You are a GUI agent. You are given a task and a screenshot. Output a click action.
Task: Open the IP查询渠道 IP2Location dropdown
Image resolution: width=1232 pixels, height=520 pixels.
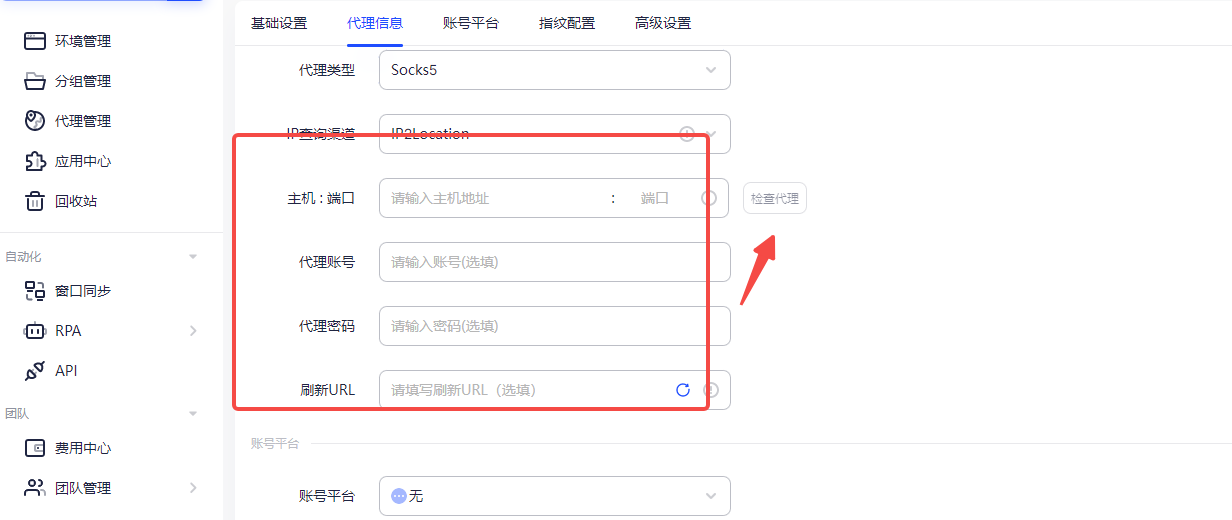click(x=554, y=134)
